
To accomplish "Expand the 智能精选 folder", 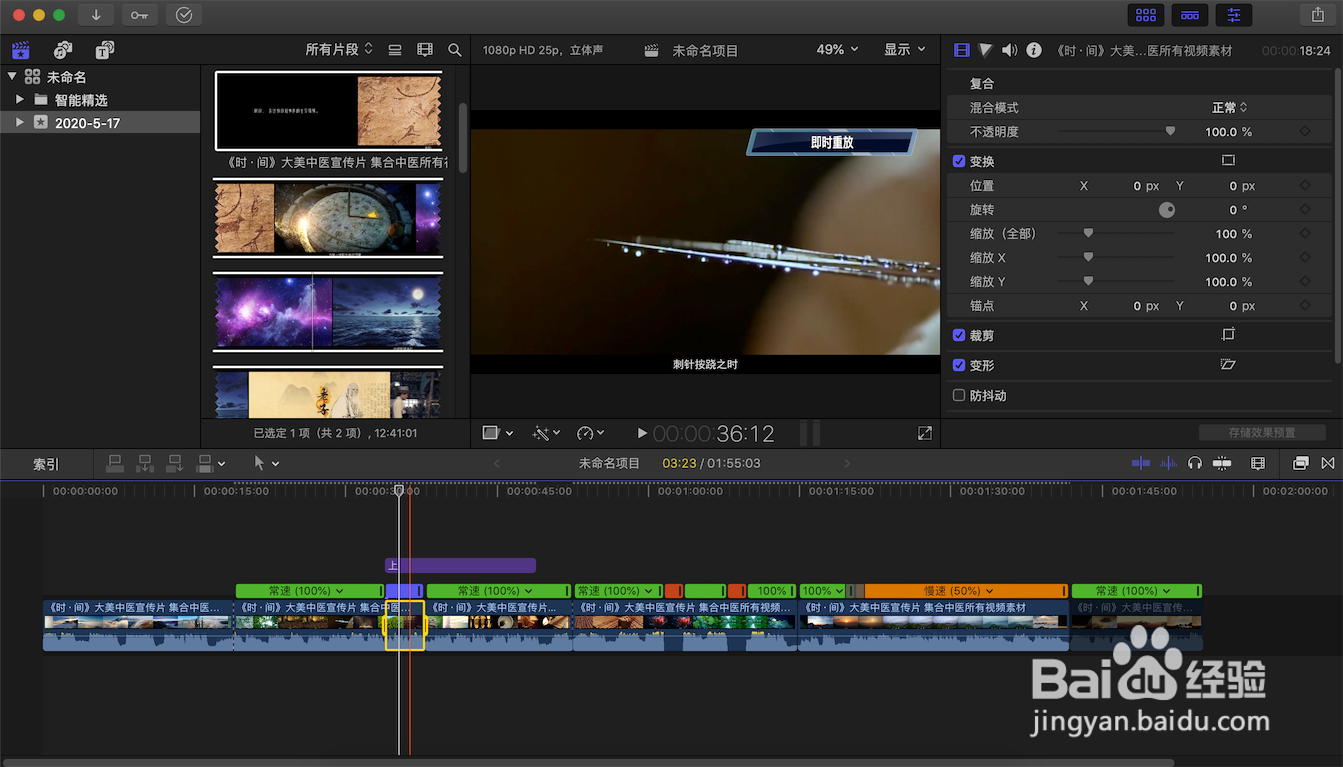I will [x=20, y=99].
